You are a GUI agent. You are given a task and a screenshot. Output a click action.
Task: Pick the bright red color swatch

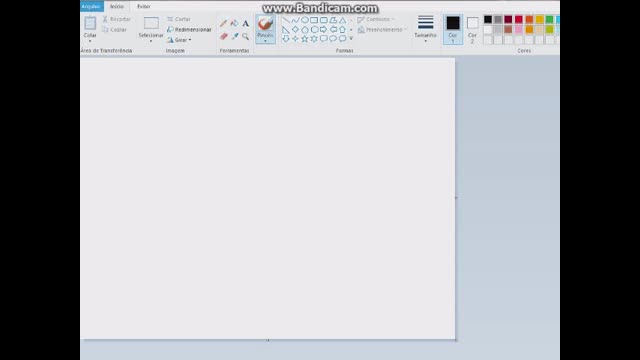coord(518,19)
